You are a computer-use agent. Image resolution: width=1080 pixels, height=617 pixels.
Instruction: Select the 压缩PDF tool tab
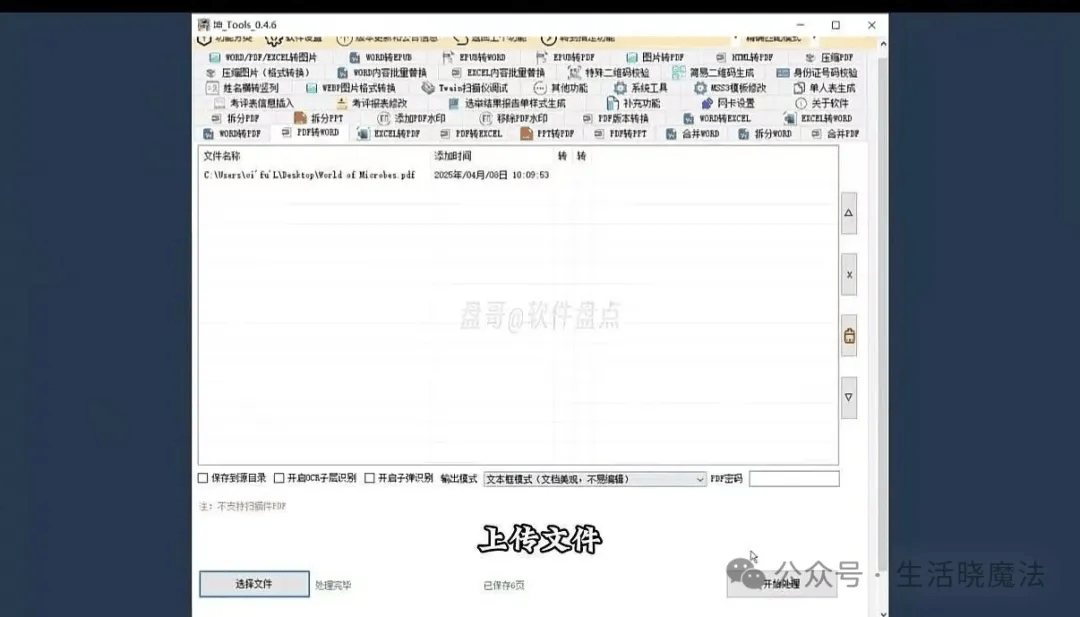[x=829, y=58]
